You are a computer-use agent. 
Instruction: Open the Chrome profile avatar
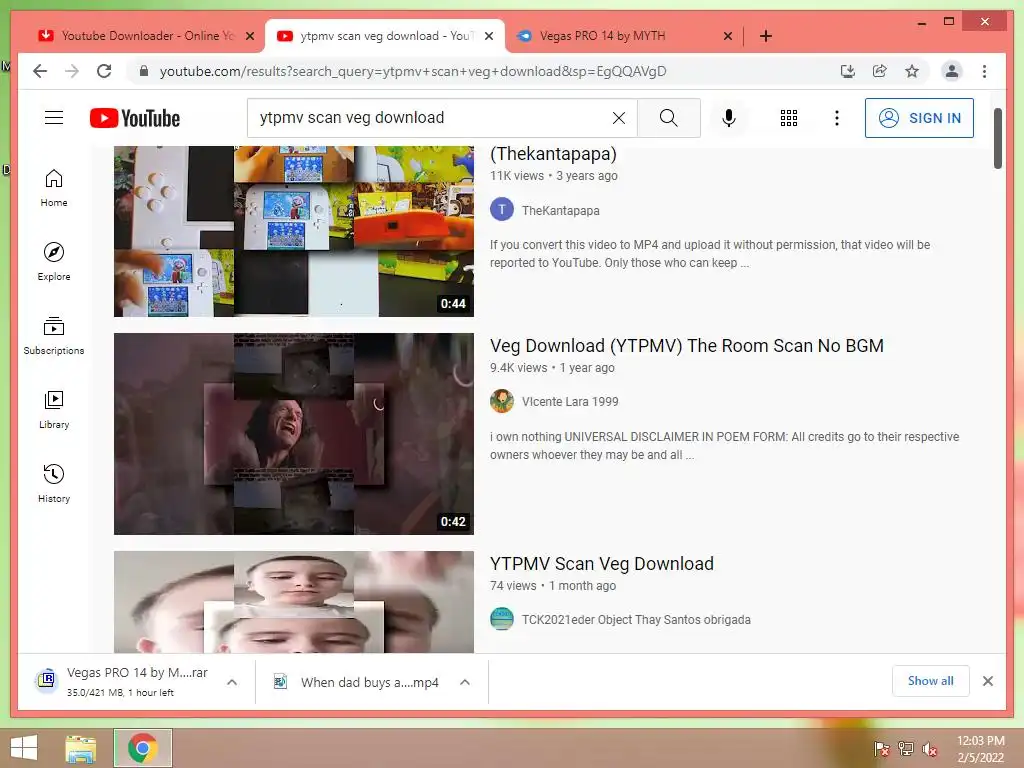coord(952,71)
